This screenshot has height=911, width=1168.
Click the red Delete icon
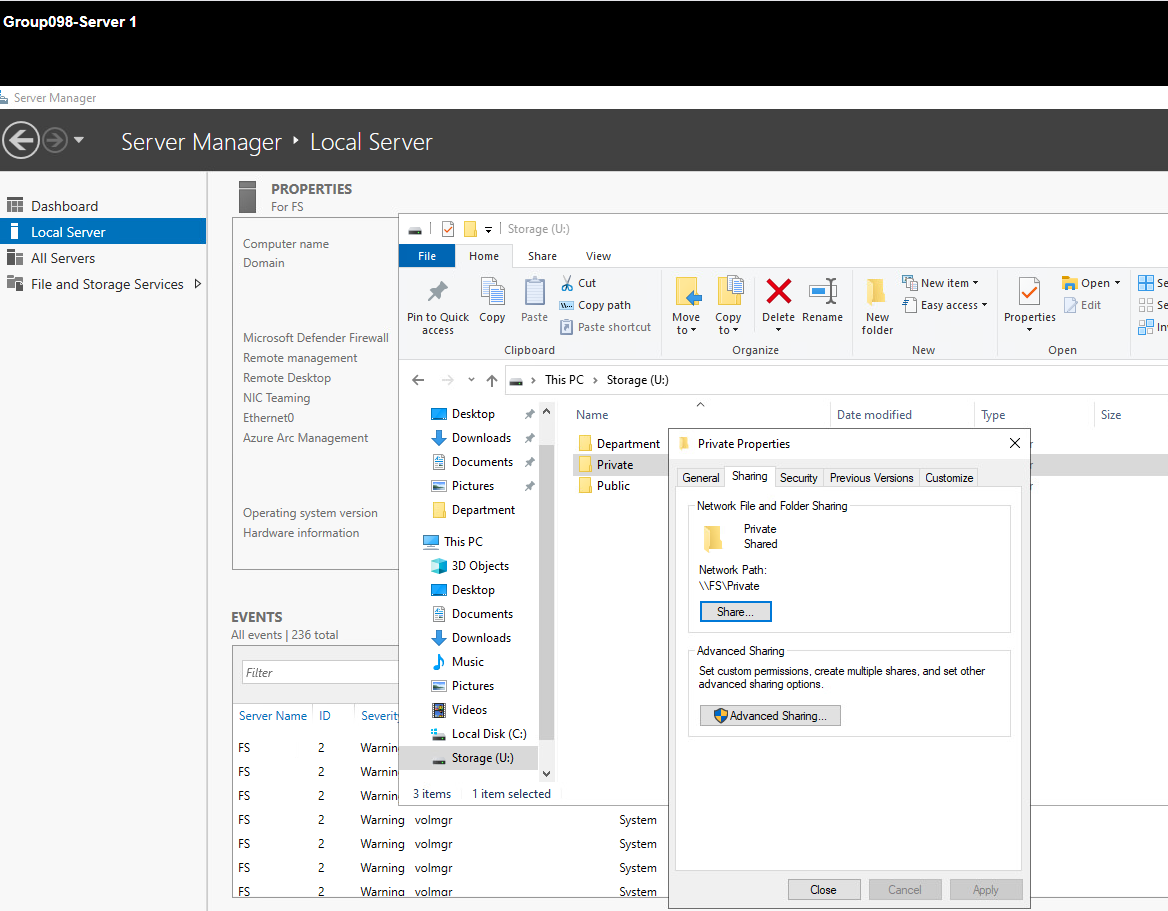(778, 291)
